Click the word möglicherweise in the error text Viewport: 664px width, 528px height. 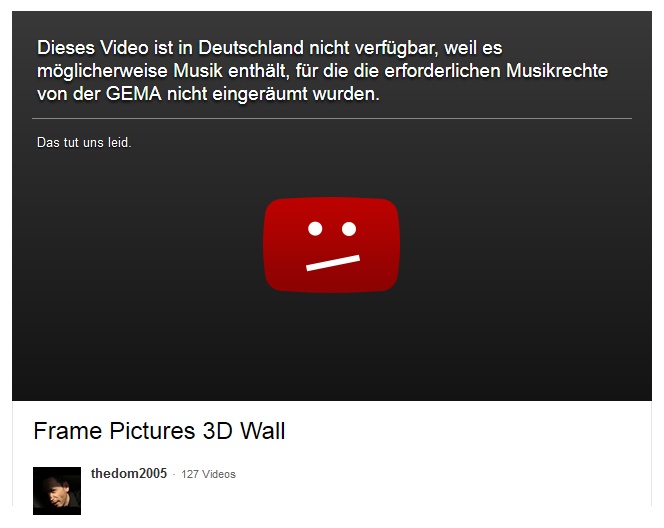tap(102, 72)
